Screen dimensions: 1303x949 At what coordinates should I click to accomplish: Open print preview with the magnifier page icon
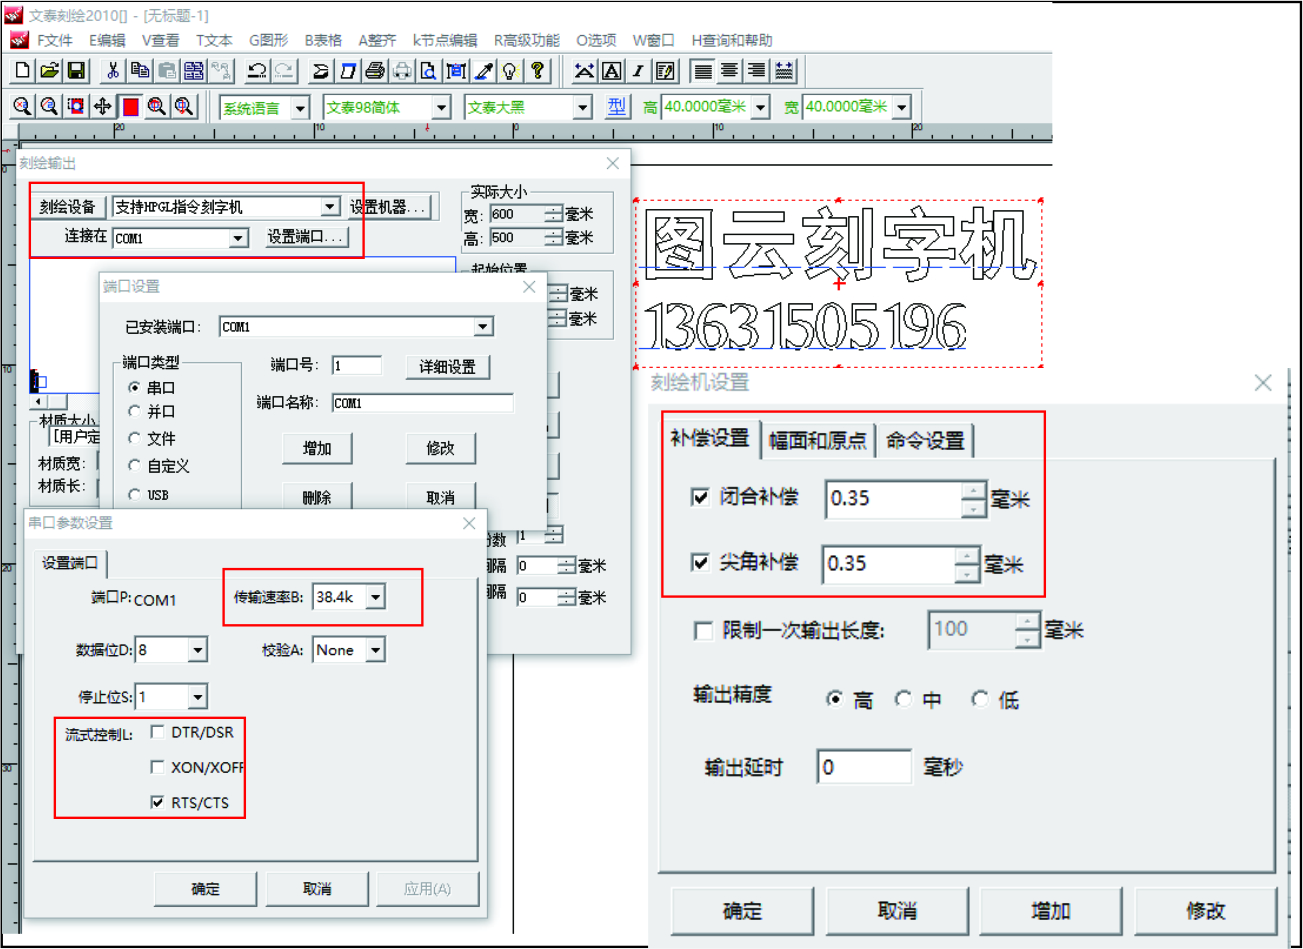pos(428,71)
